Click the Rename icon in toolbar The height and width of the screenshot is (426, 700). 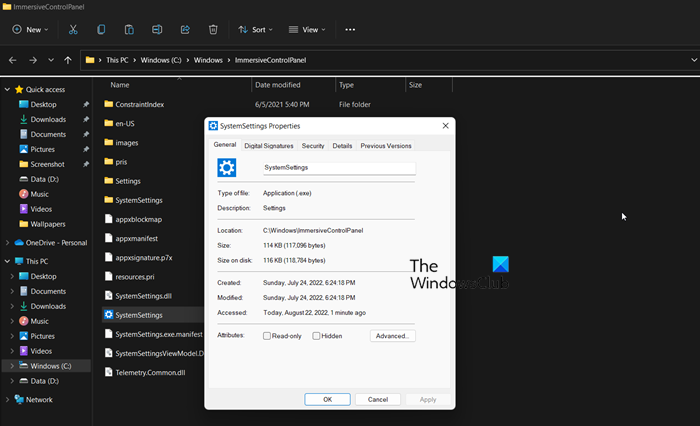tap(157, 30)
